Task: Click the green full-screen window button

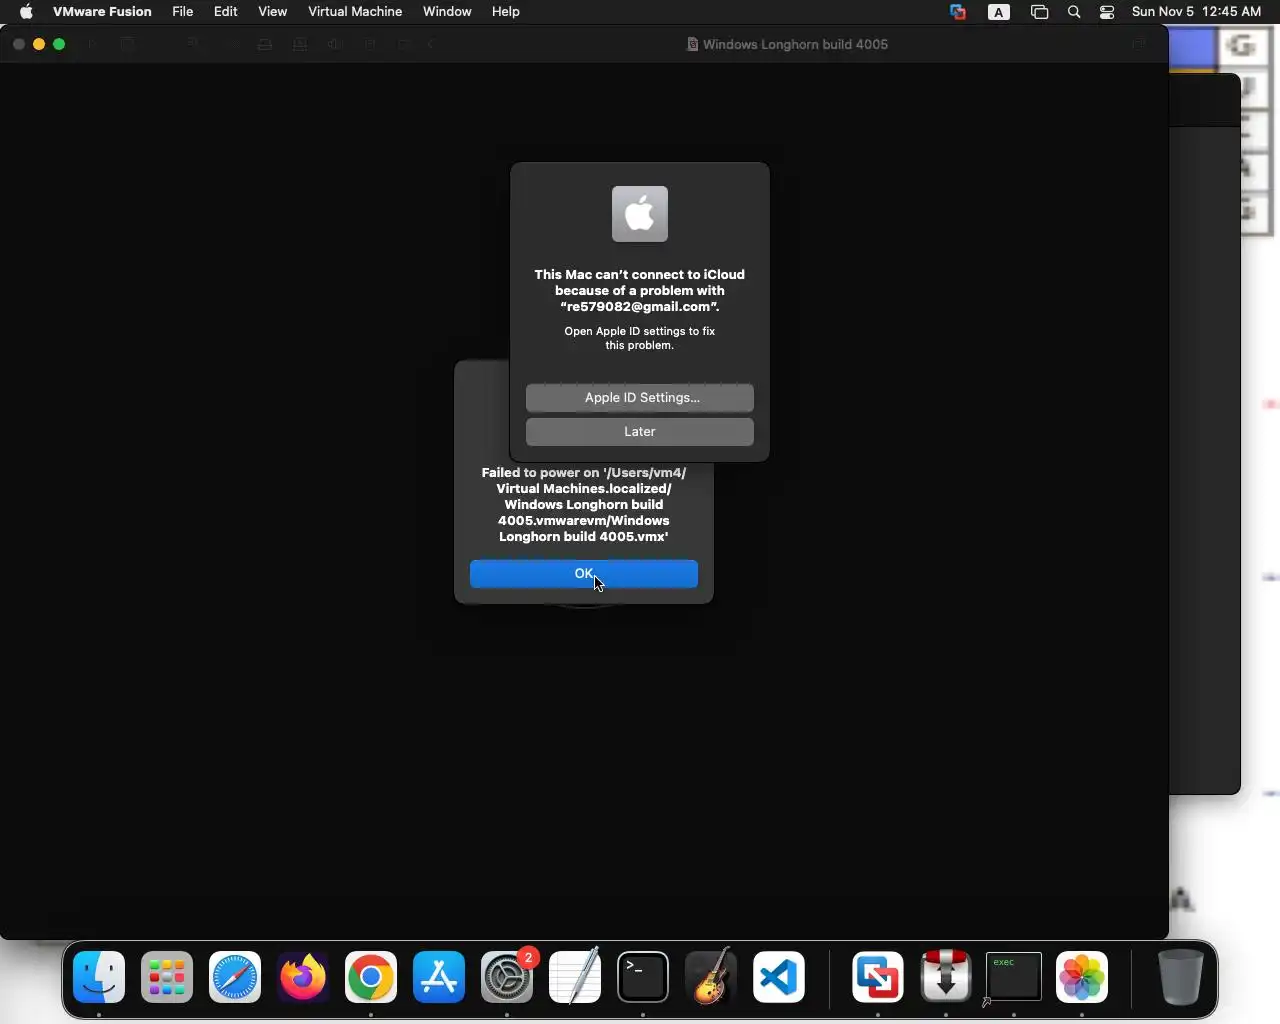Action: [x=59, y=44]
